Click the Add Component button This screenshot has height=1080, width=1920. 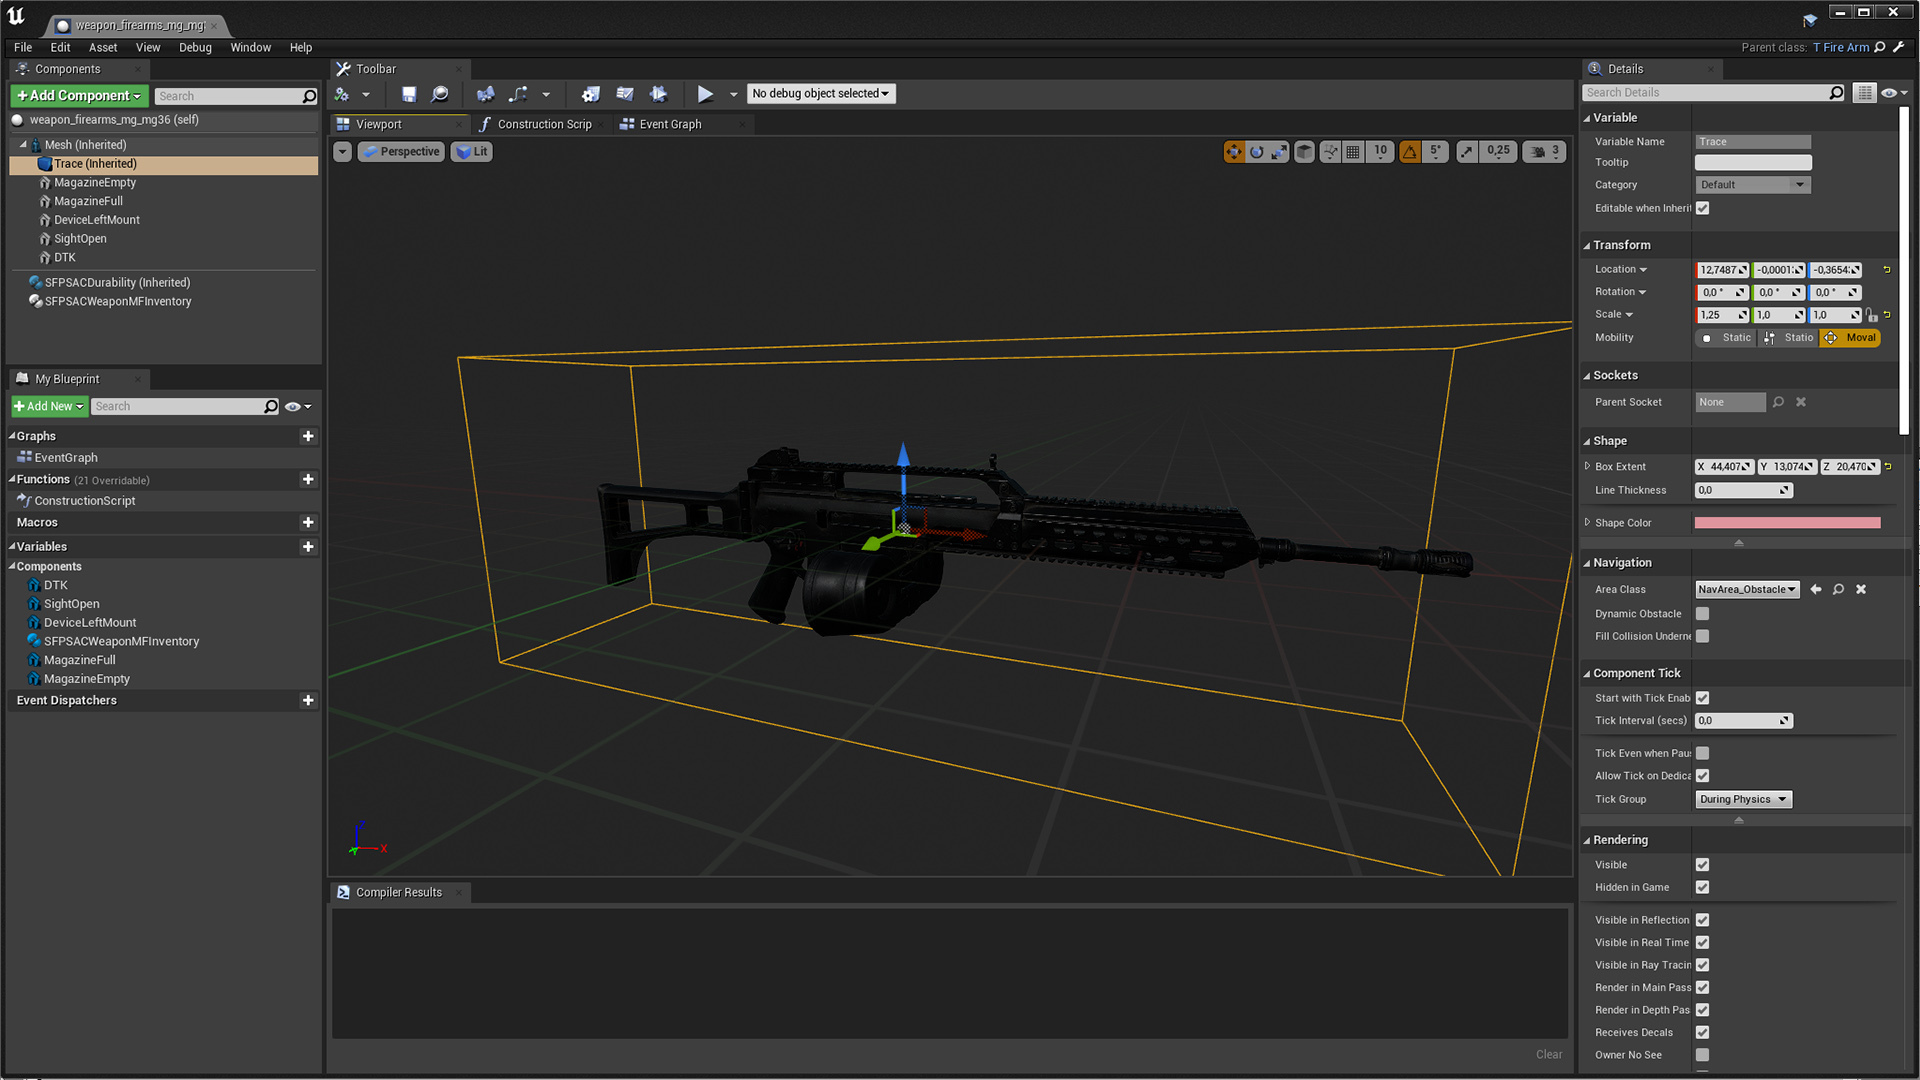tap(78, 95)
